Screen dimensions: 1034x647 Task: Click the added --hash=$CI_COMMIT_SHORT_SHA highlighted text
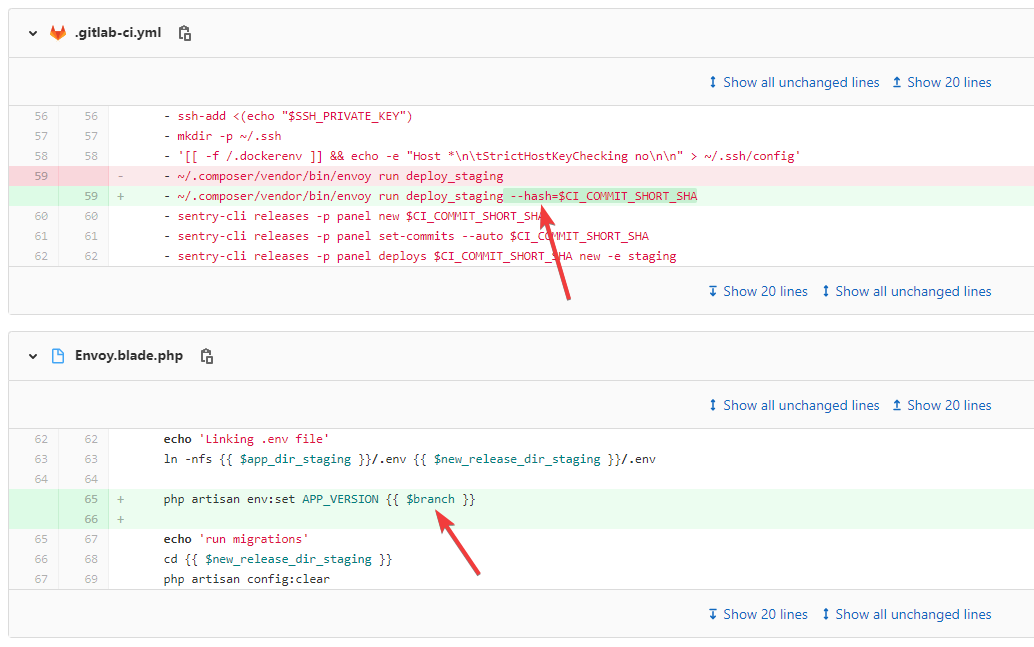click(x=602, y=196)
